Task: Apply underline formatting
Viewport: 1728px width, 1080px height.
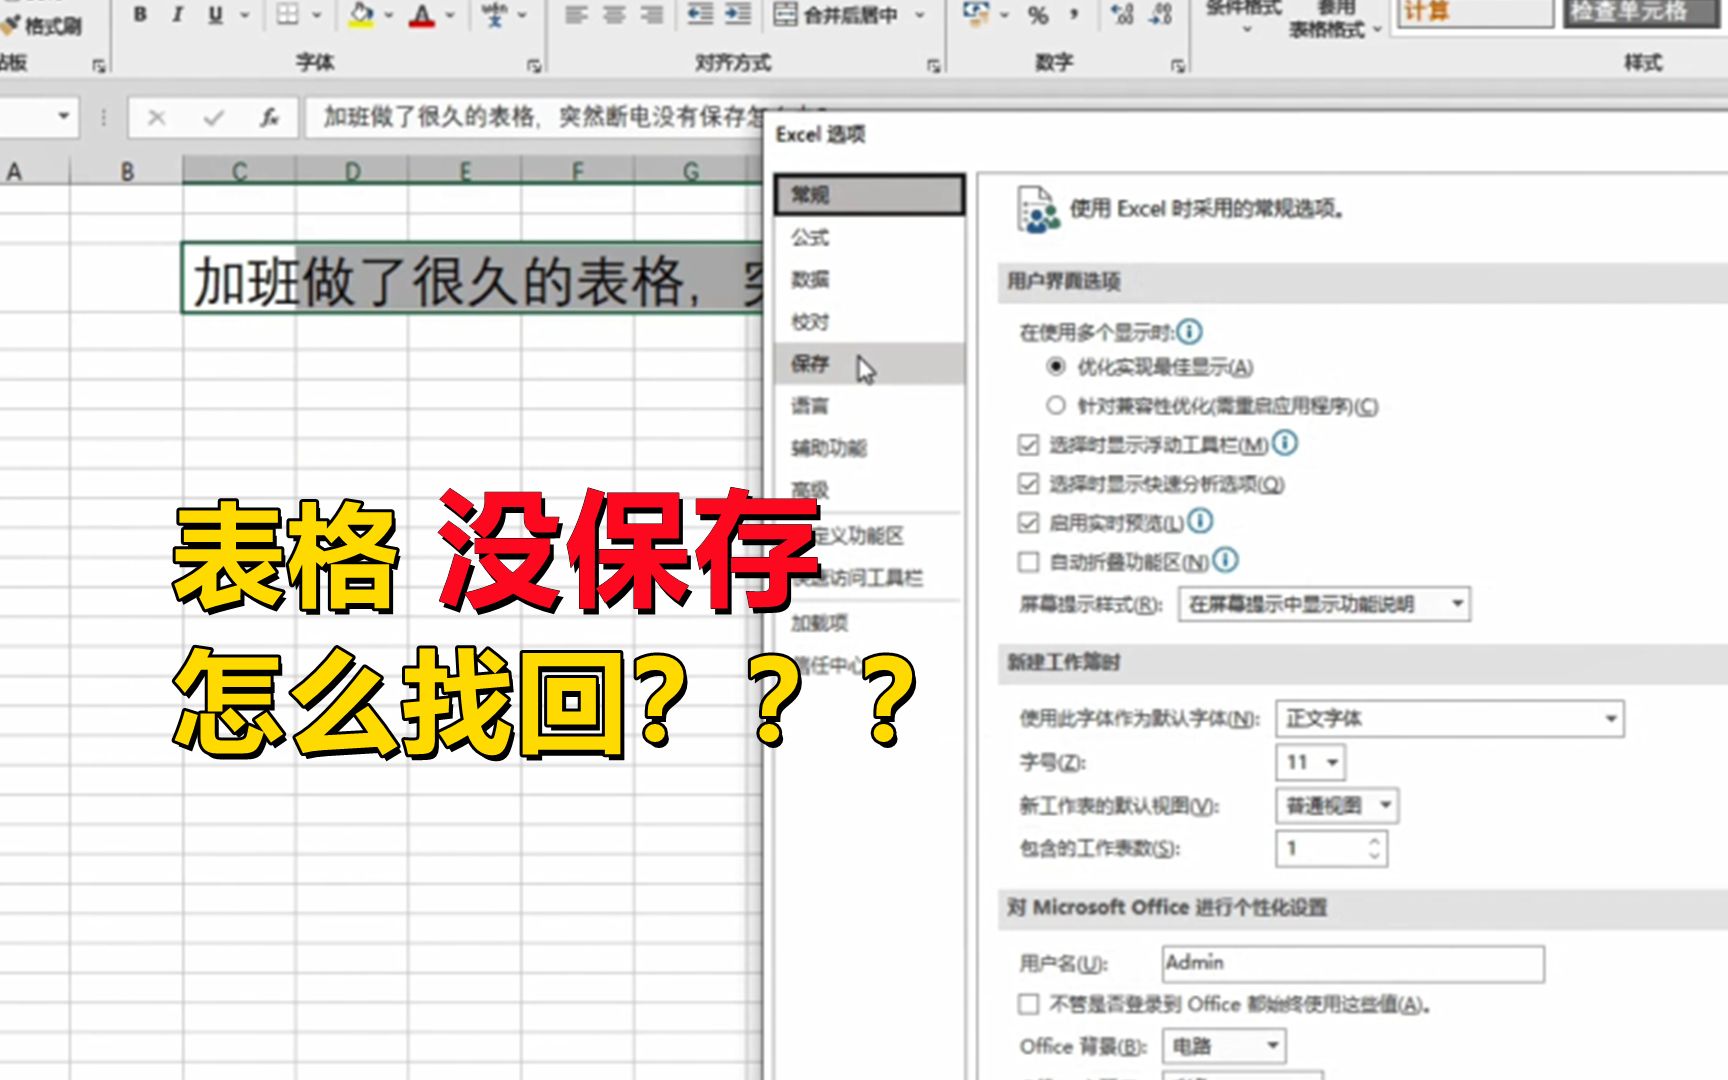Action: point(215,15)
